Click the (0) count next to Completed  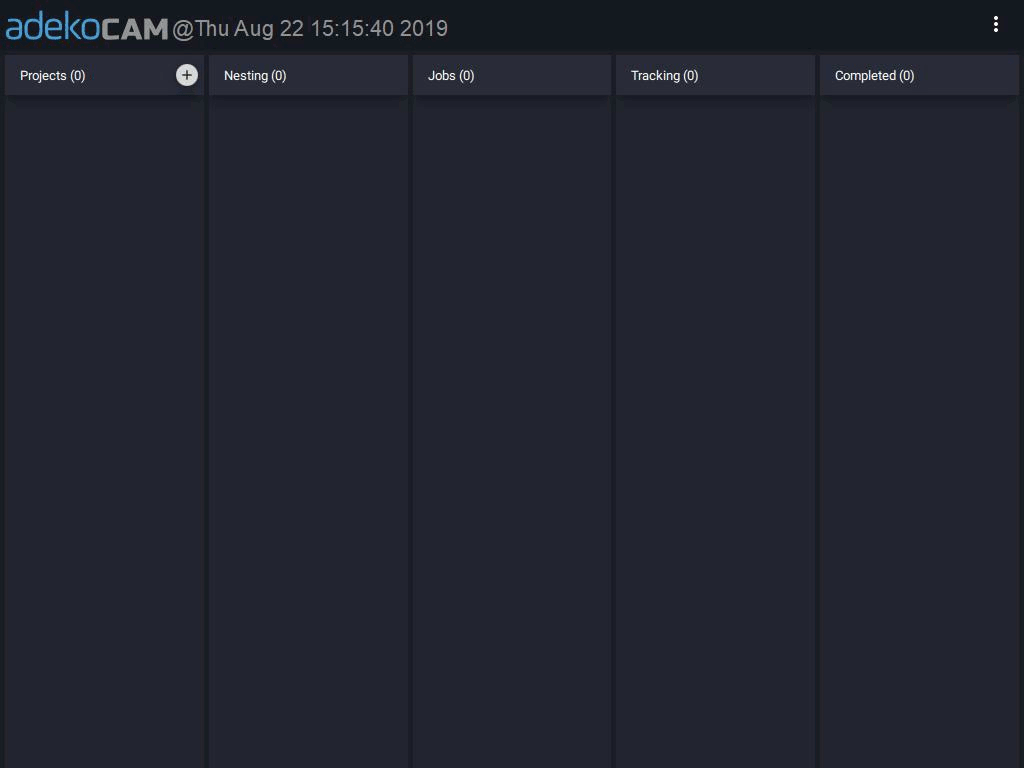point(907,76)
